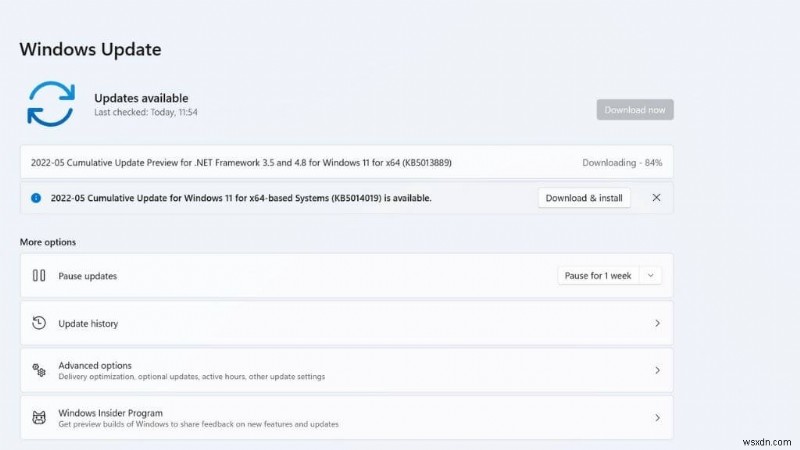Click the Pause updates pause icon

pos(39,276)
